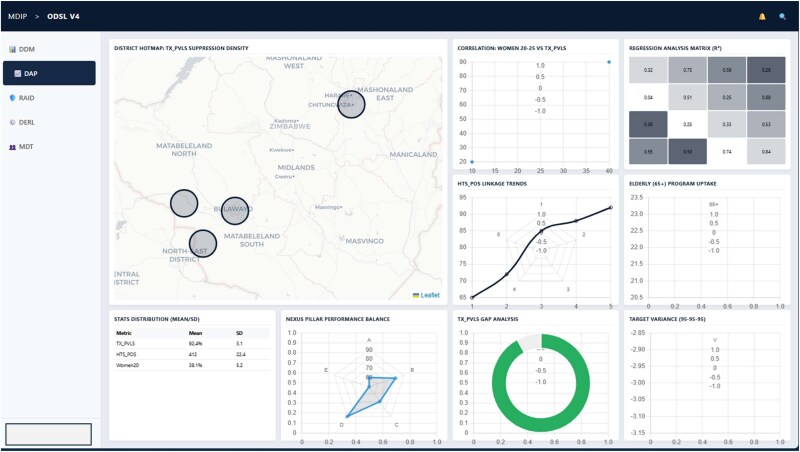Go to MDIP breadcrumb link
800x452 pixels.
point(17,16)
